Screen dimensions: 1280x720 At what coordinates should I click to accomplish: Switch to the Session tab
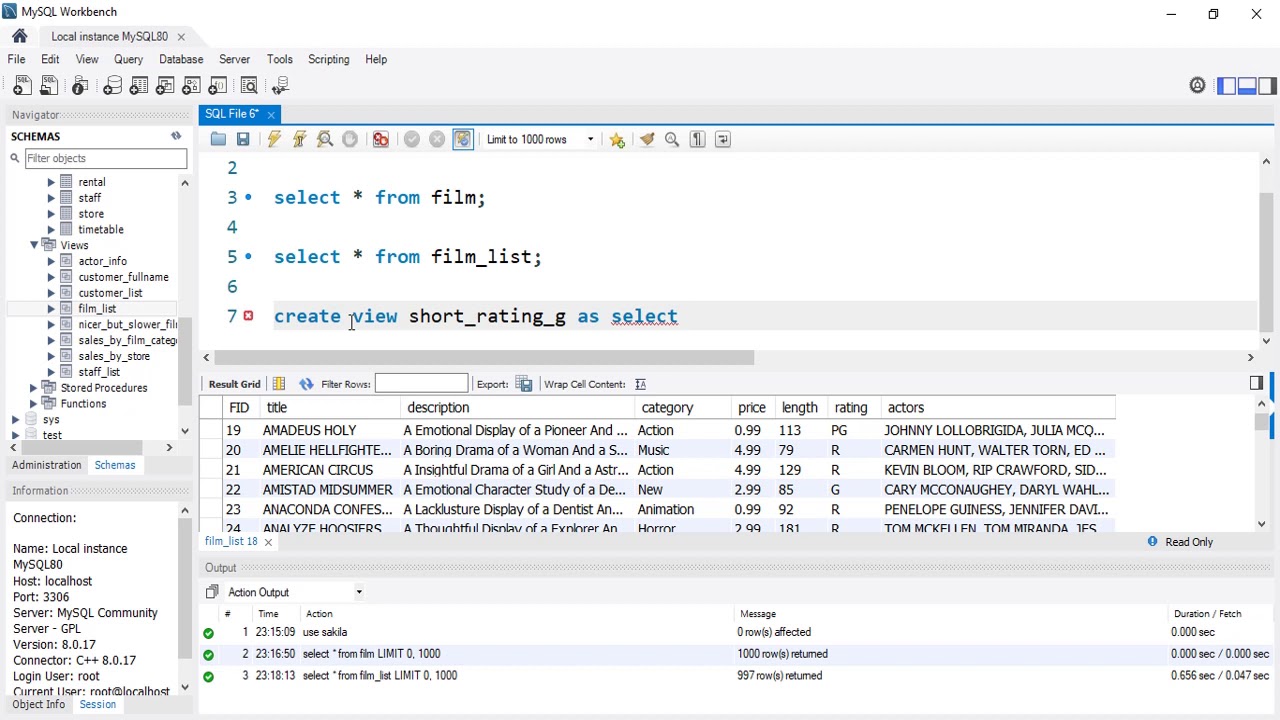pos(98,704)
